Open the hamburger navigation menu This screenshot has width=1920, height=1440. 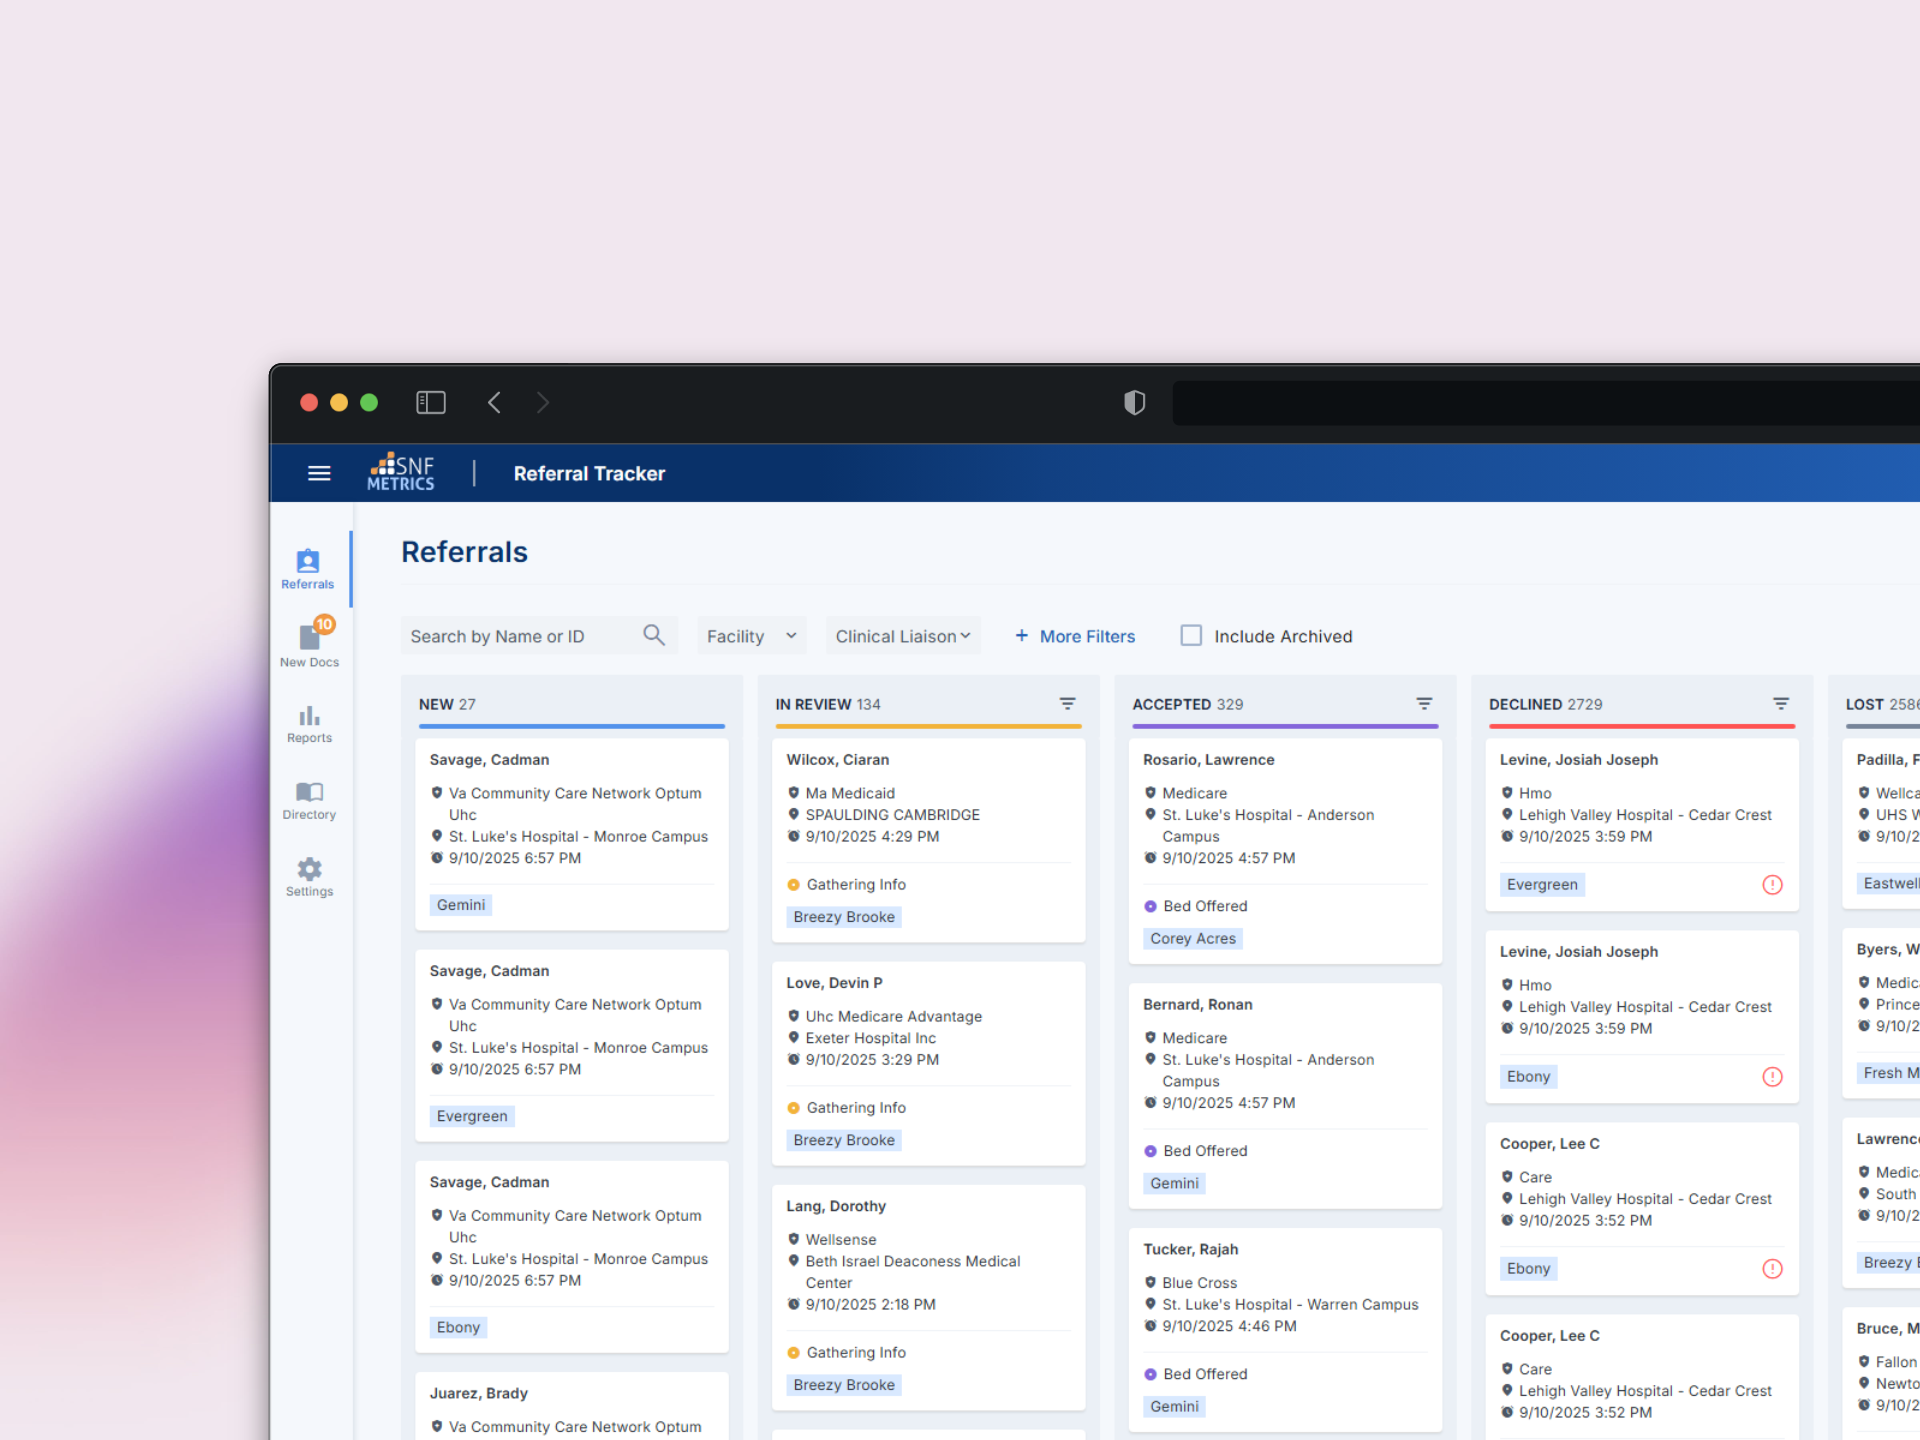click(x=319, y=473)
